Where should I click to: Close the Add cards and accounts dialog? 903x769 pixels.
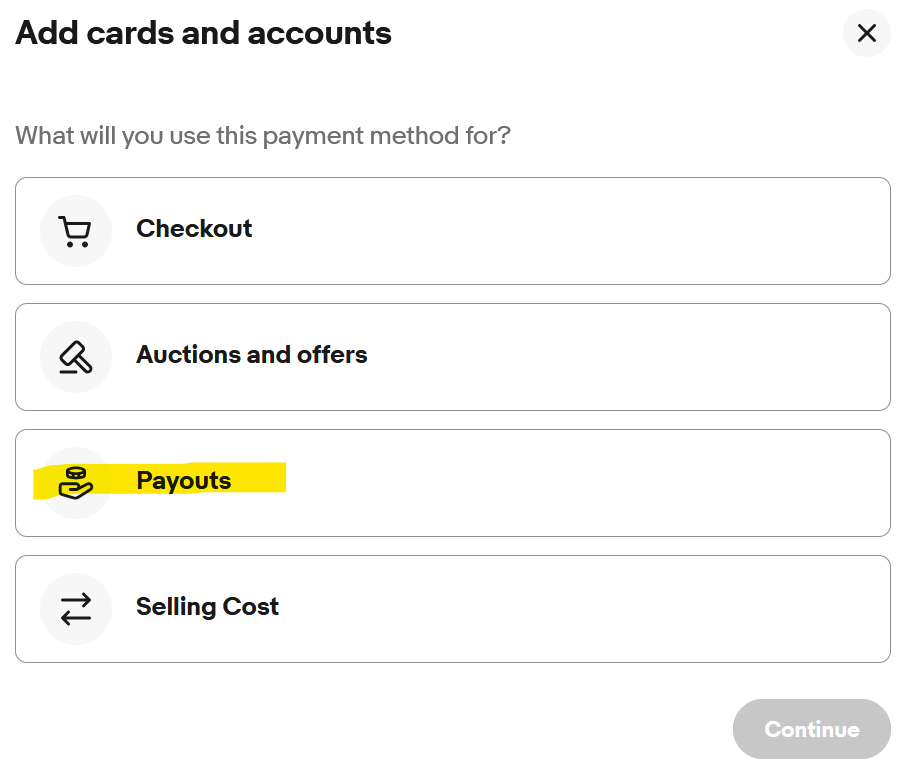(x=866, y=33)
